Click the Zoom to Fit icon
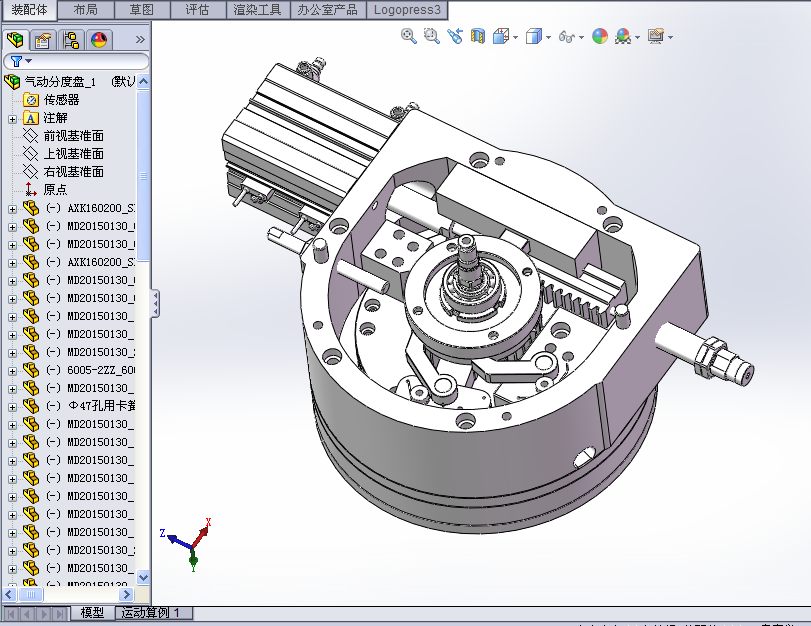This screenshot has width=811, height=626. pos(408,36)
